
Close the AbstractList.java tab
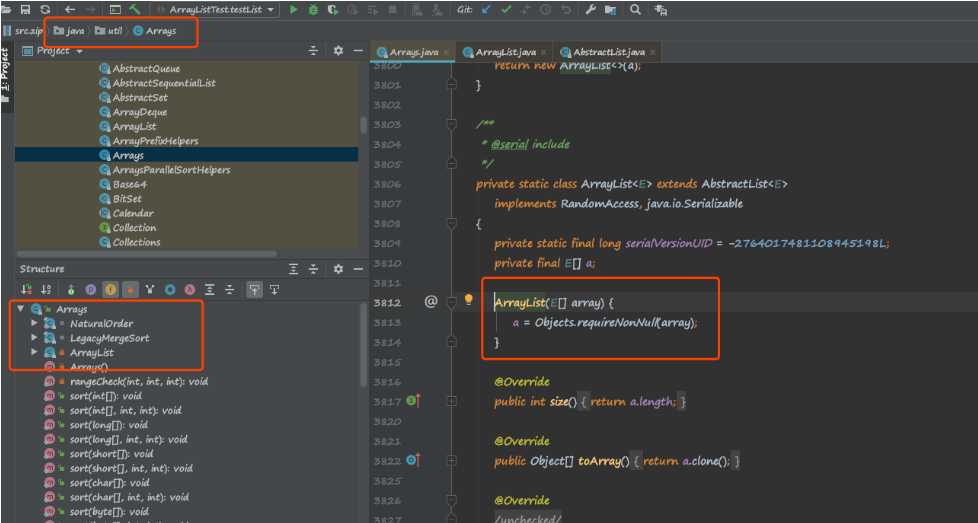[652, 52]
